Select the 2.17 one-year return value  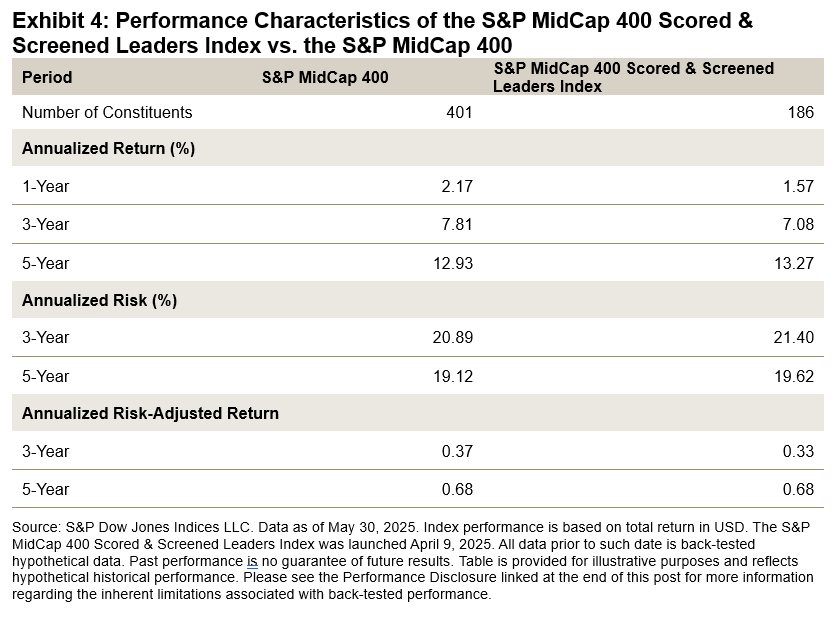click(x=457, y=186)
